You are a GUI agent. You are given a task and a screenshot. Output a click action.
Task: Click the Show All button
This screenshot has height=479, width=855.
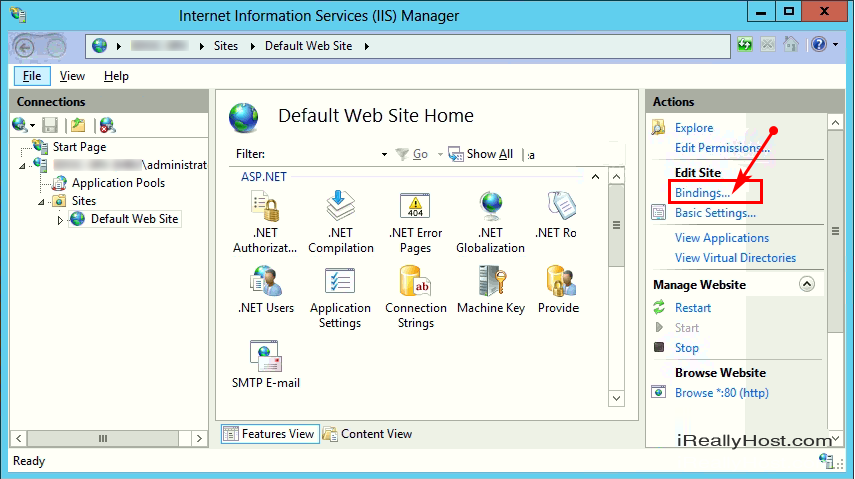(x=481, y=154)
